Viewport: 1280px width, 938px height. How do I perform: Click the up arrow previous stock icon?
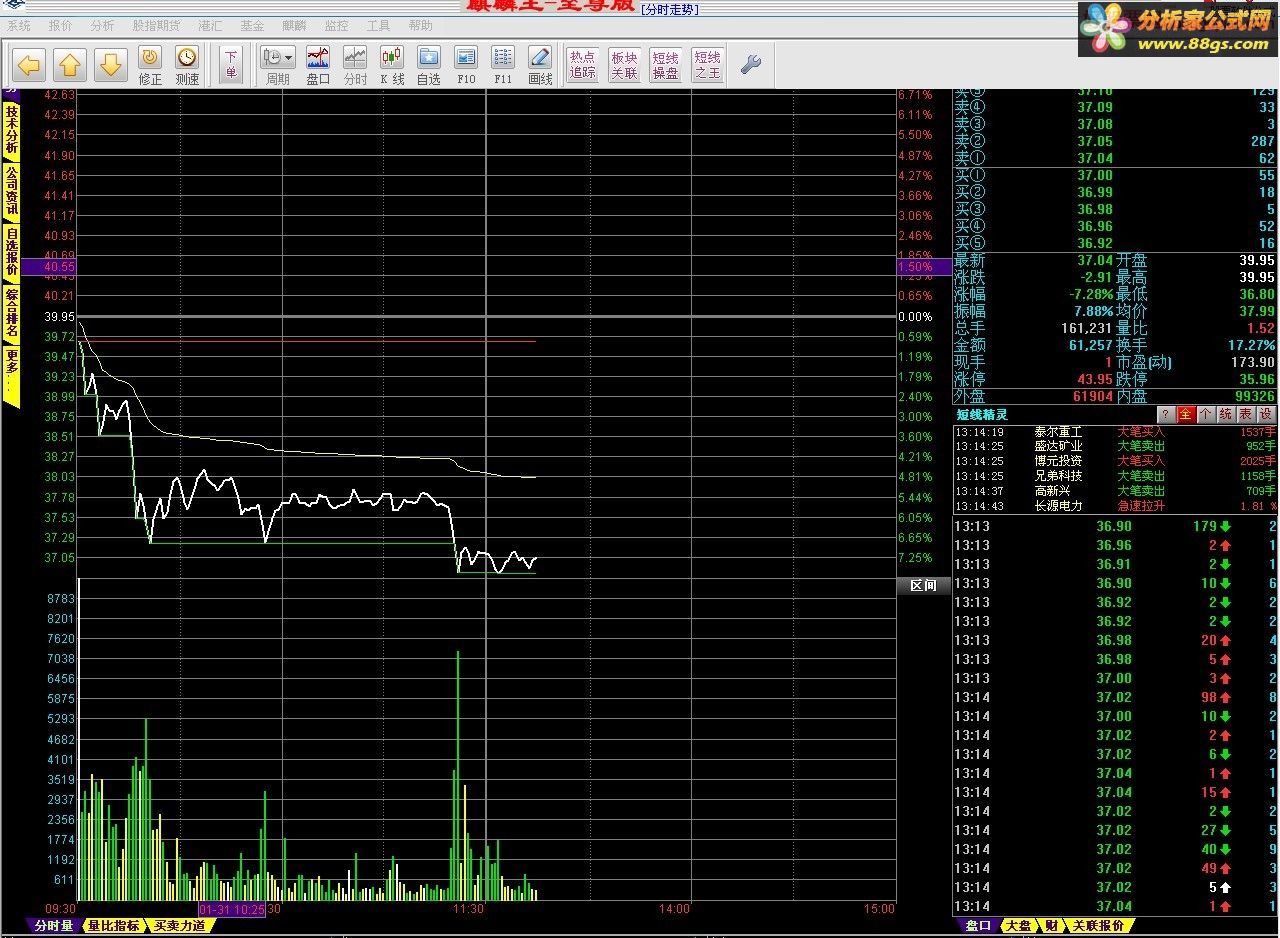(x=70, y=66)
